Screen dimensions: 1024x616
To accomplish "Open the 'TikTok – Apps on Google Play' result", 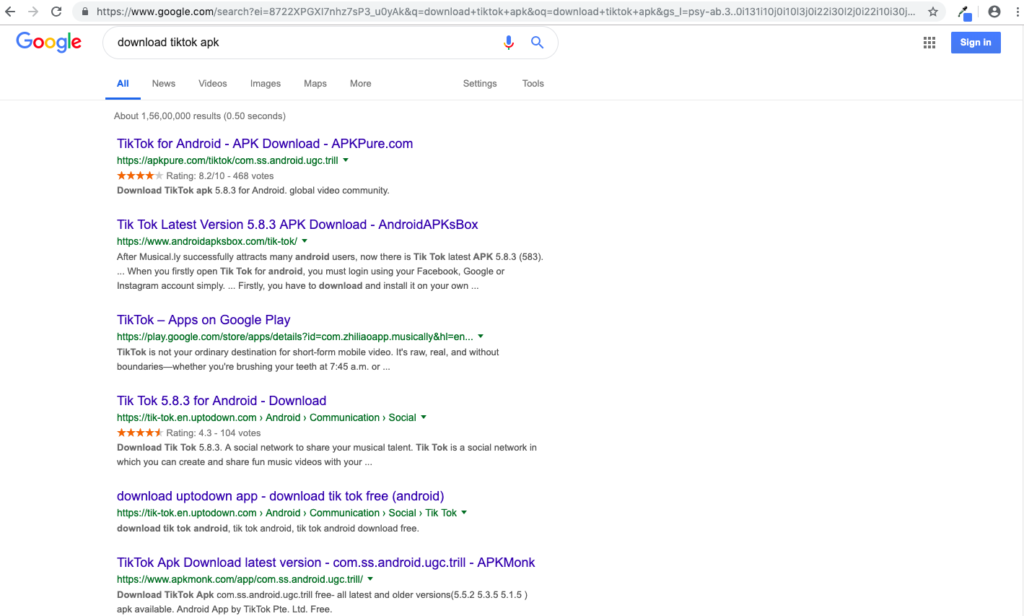I will [x=203, y=320].
